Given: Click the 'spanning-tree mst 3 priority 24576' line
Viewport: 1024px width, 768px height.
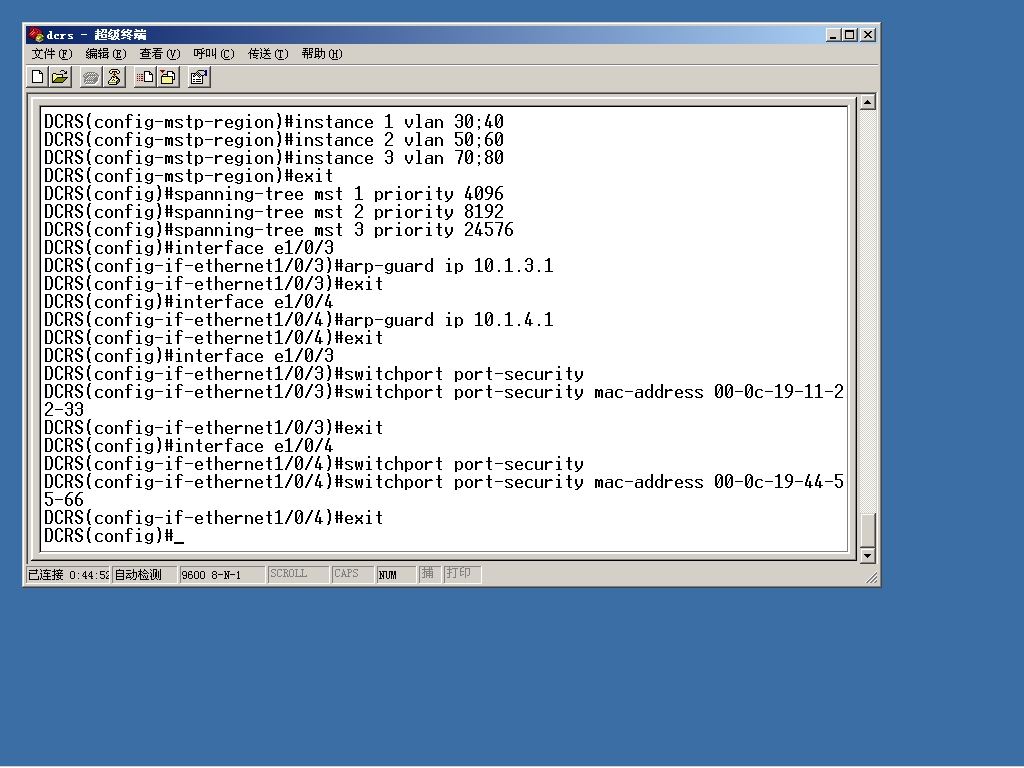Looking at the screenshot, I should pyautogui.click(x=279, y=230).
